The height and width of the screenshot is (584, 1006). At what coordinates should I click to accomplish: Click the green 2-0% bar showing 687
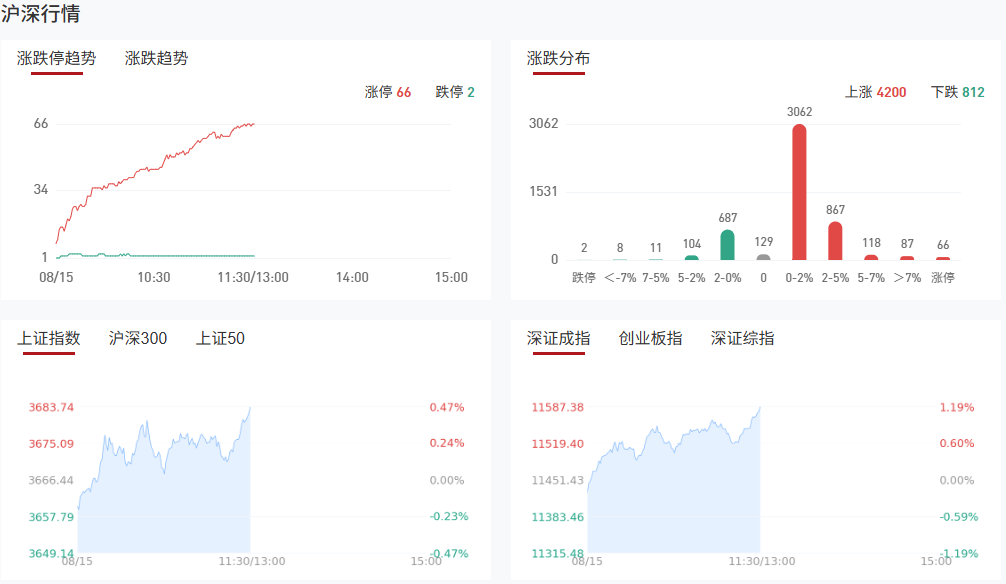(x=727, y=245)
